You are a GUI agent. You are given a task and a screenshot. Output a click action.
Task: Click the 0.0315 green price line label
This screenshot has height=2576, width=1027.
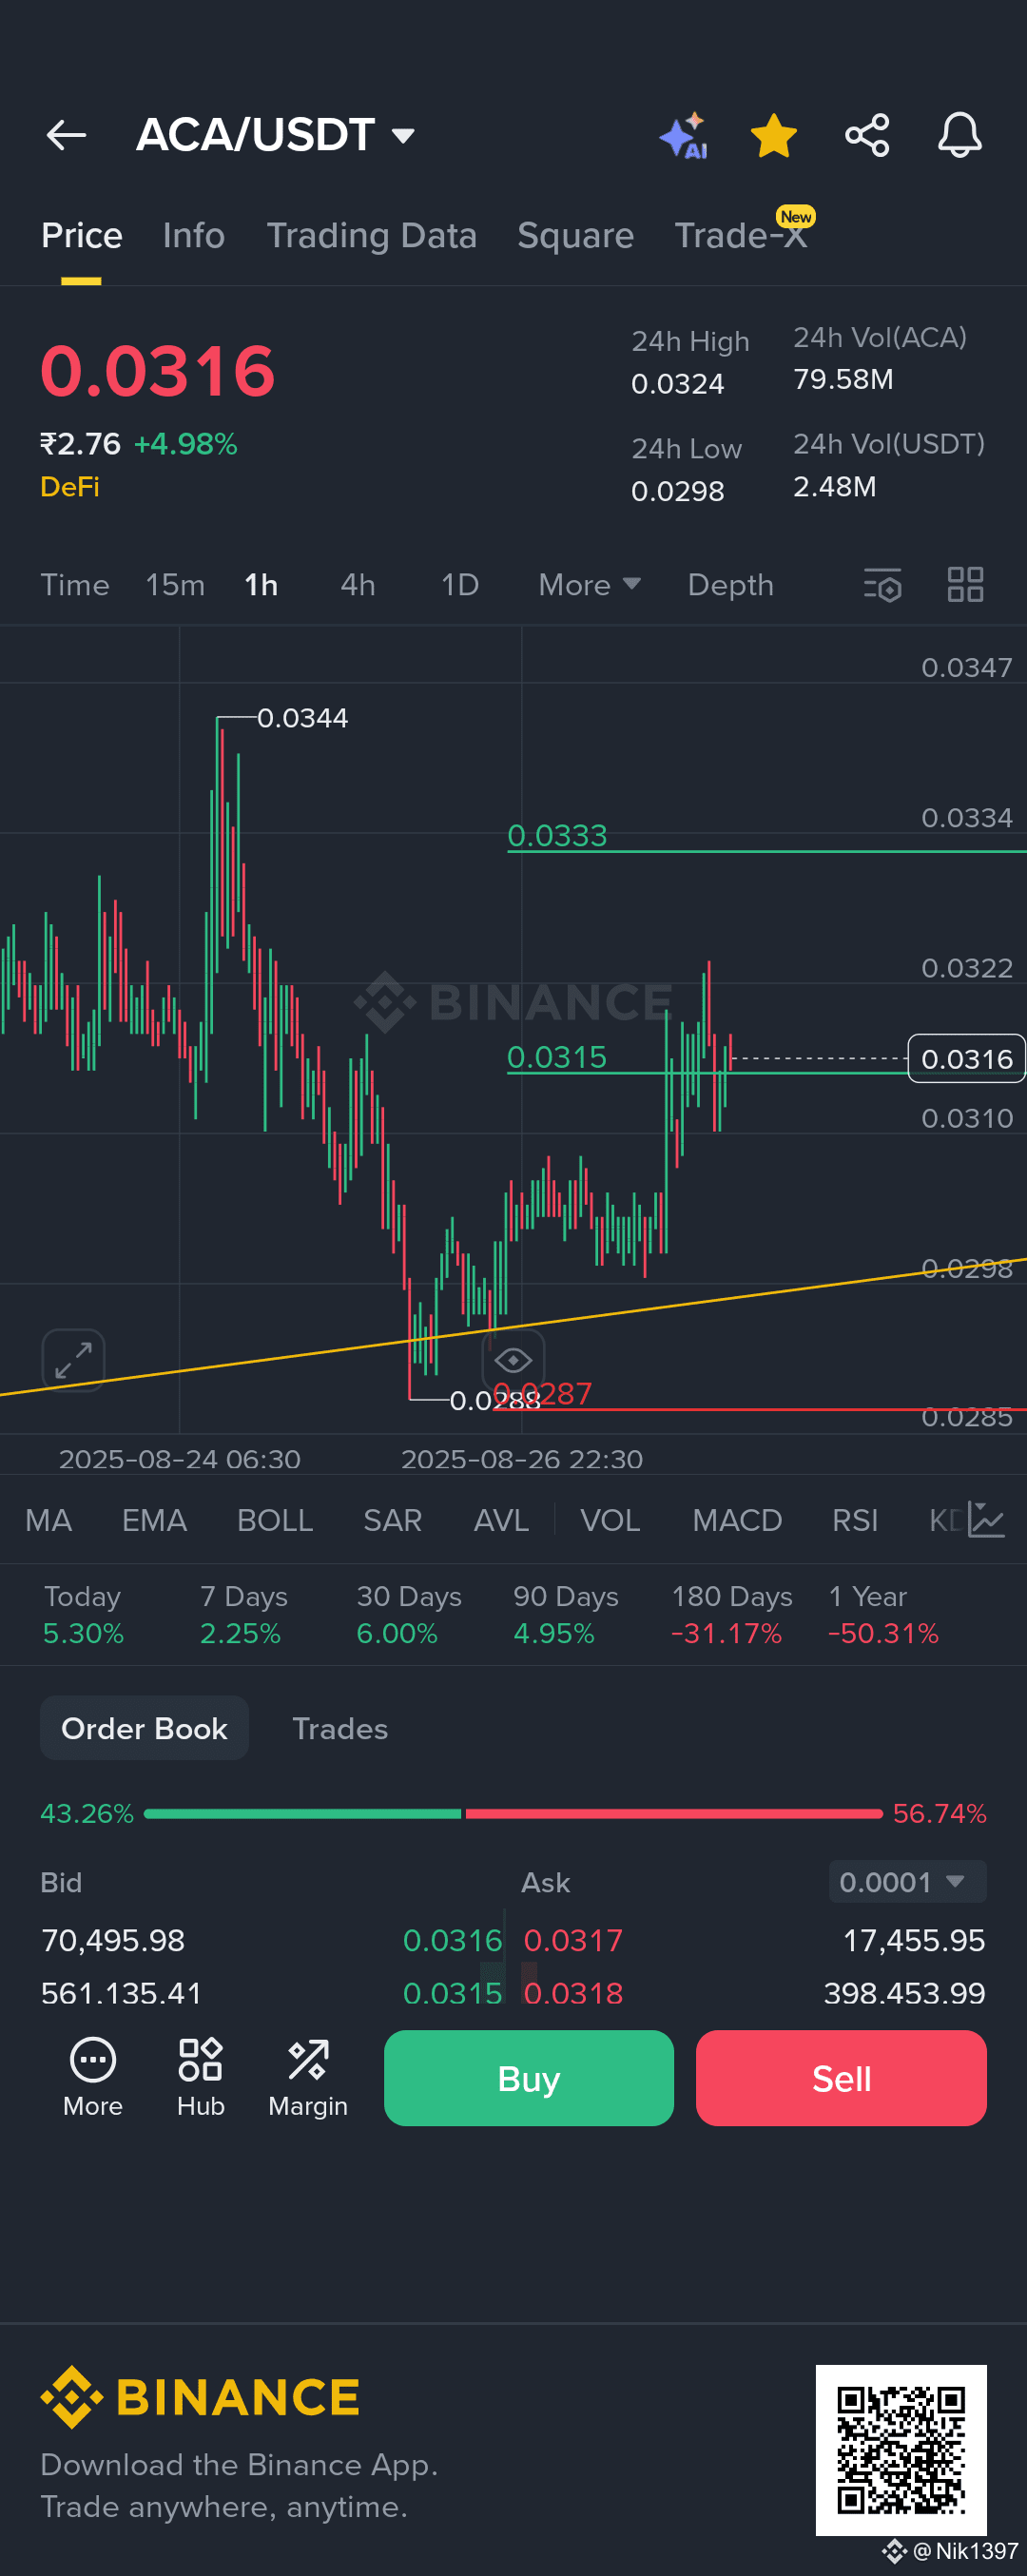point(557,1057)
